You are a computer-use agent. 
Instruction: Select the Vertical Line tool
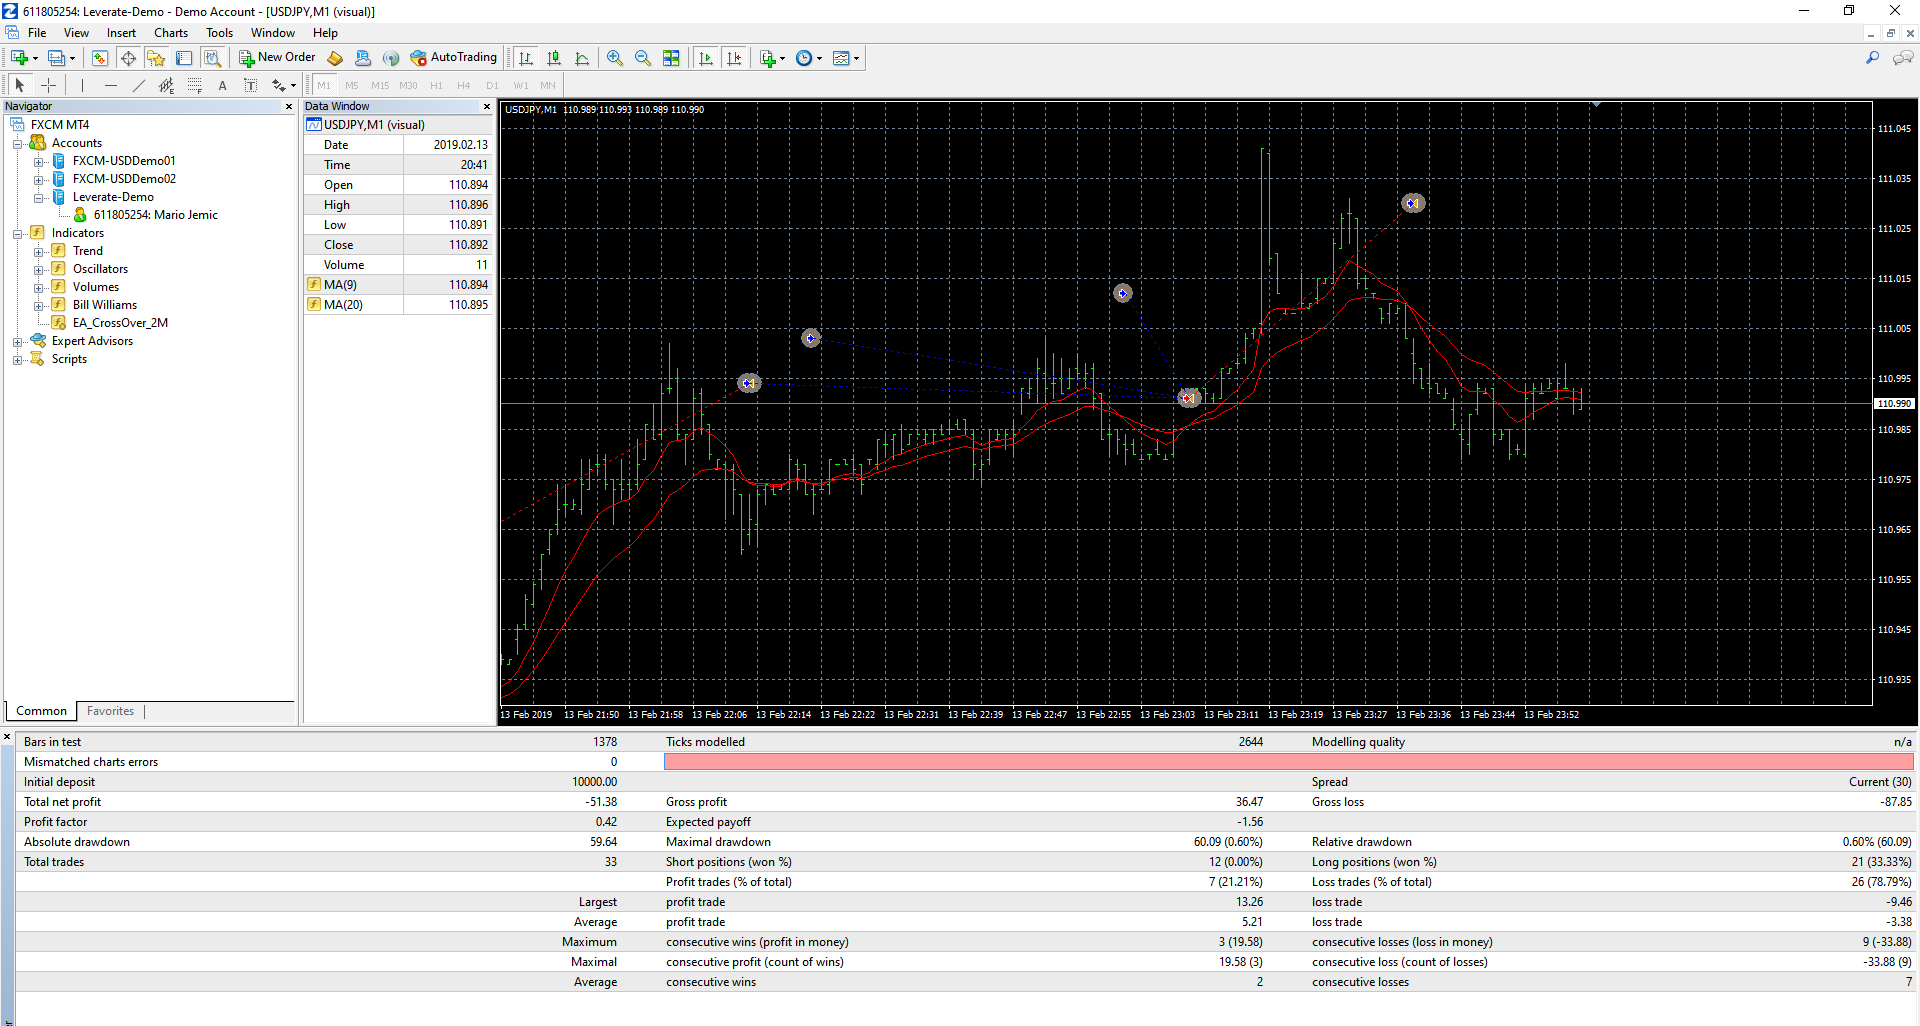coord(82,85)
